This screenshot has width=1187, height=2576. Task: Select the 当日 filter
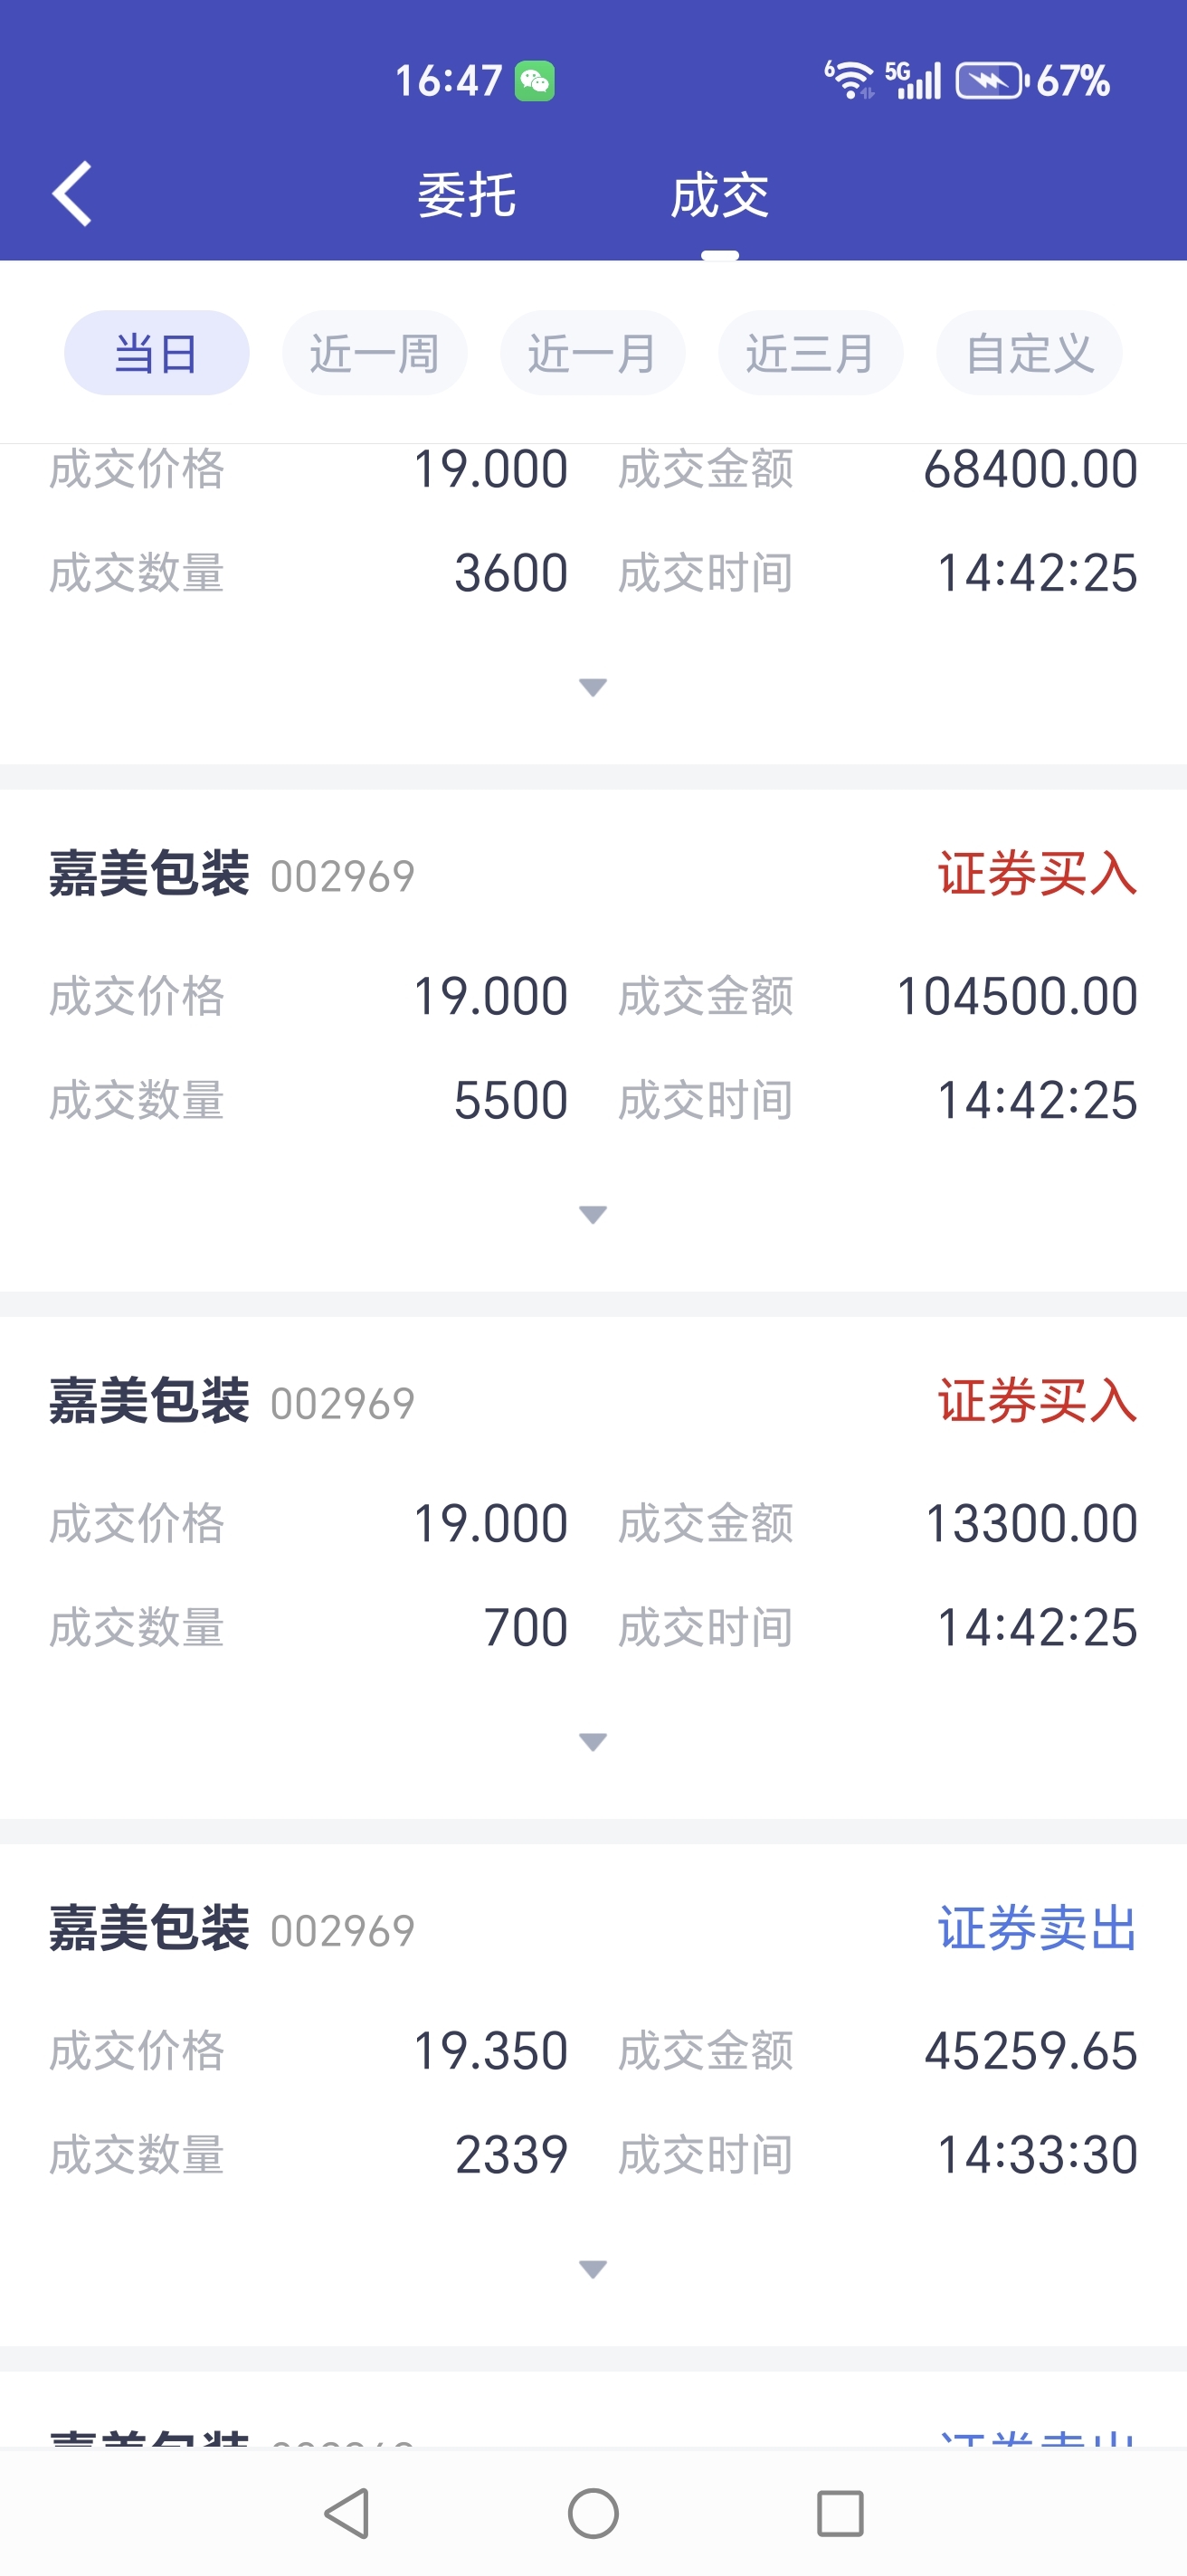[157, 353]
